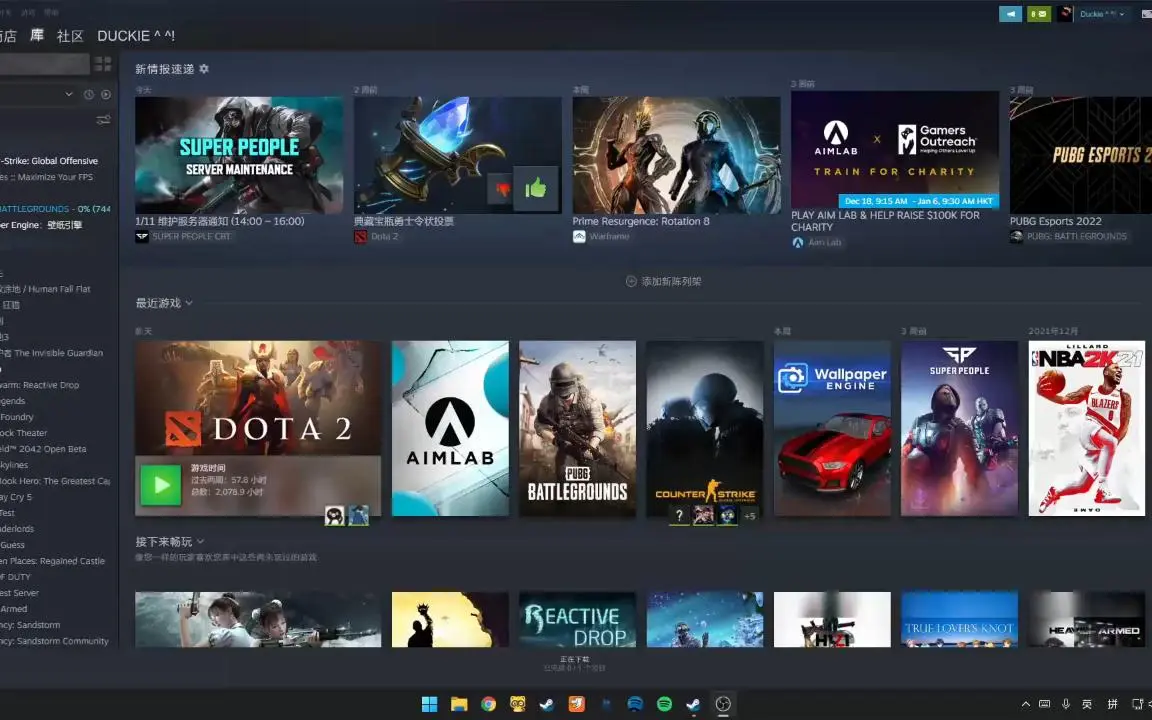The image size is (1152, 720).
Task: Open the Dota 2 treasure vote news thumbnail
Action: pyautogui.click(x=458, y=155)
